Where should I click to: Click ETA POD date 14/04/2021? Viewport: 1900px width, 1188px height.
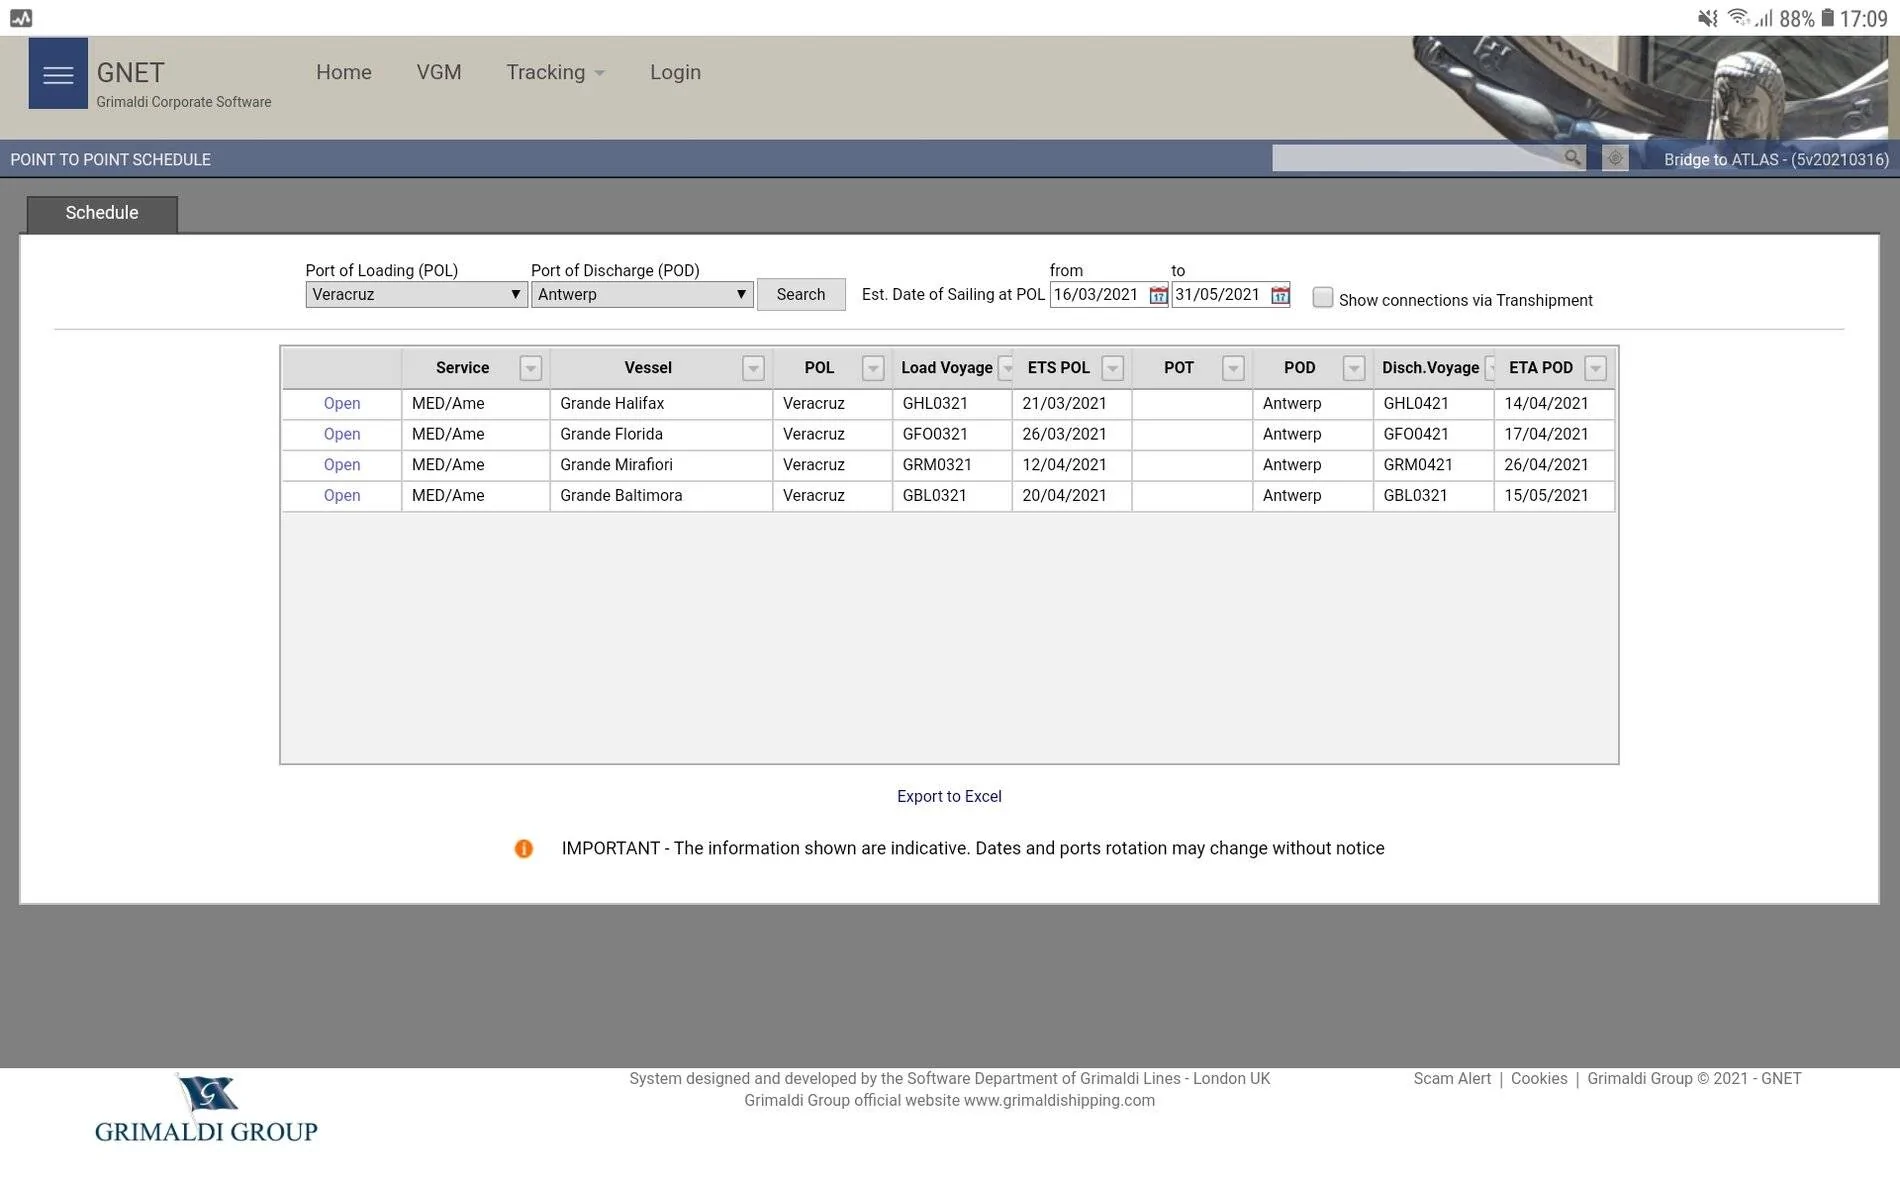[x=1554, y=404]
